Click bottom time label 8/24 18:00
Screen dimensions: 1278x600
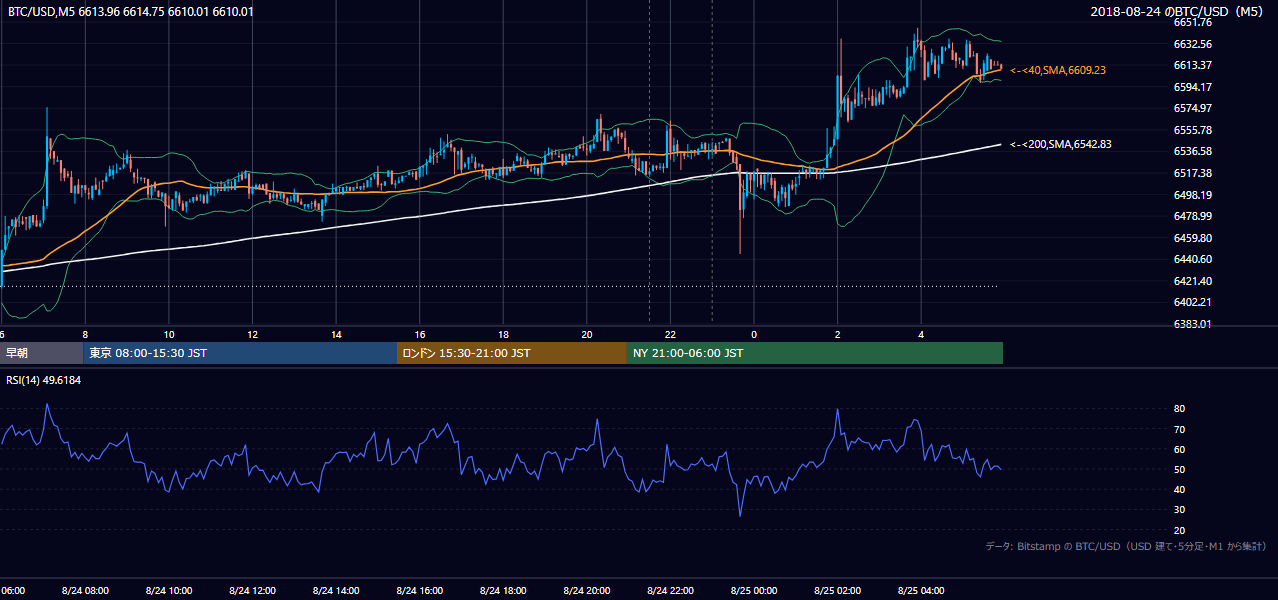click(503, 590)
